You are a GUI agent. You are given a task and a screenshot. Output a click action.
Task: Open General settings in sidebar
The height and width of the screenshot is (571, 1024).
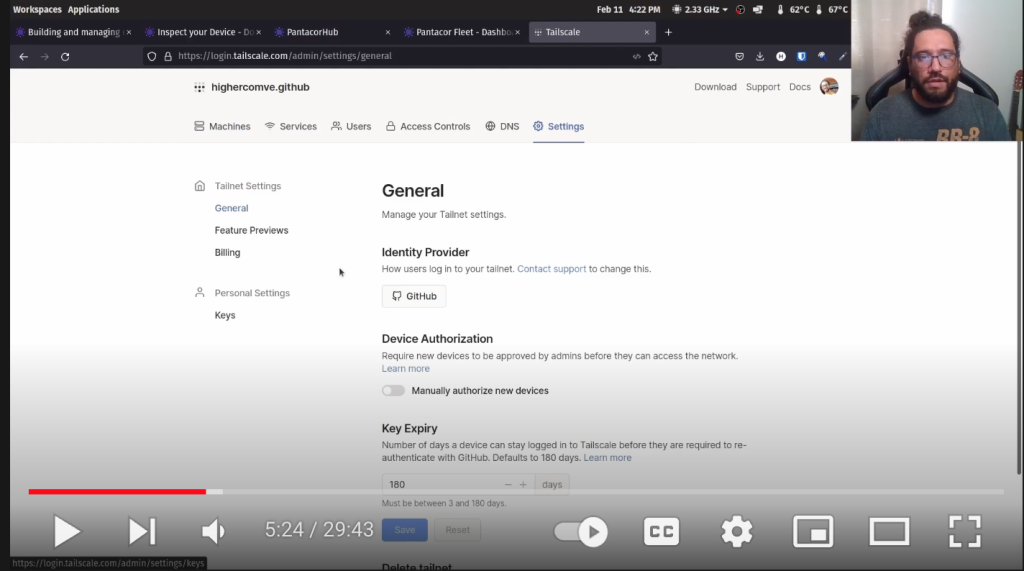(x=231, y=208)
